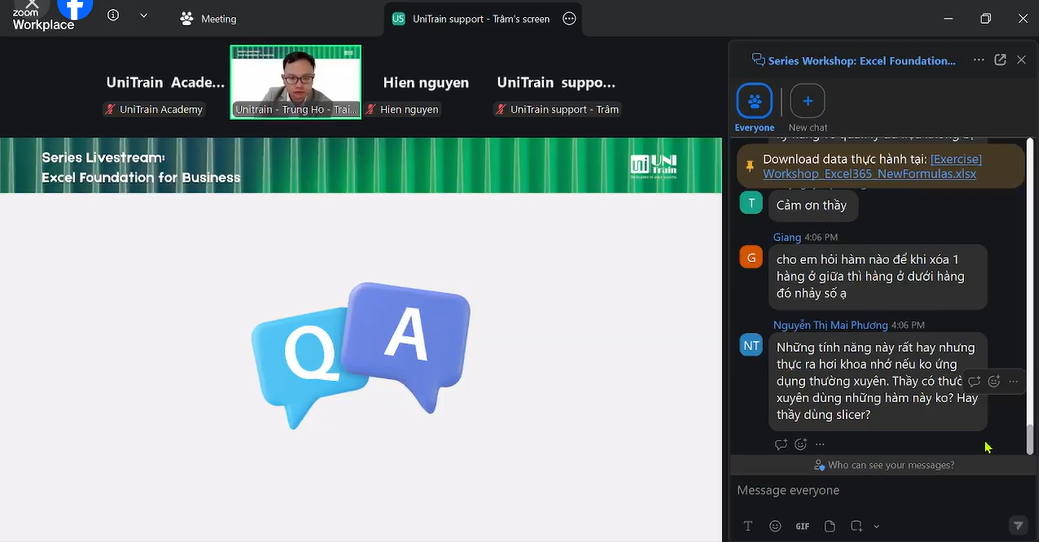1039x542 pixels.
Task: Expand the screenshot options dropdown arrow
Action: click(x=876, y=527)
